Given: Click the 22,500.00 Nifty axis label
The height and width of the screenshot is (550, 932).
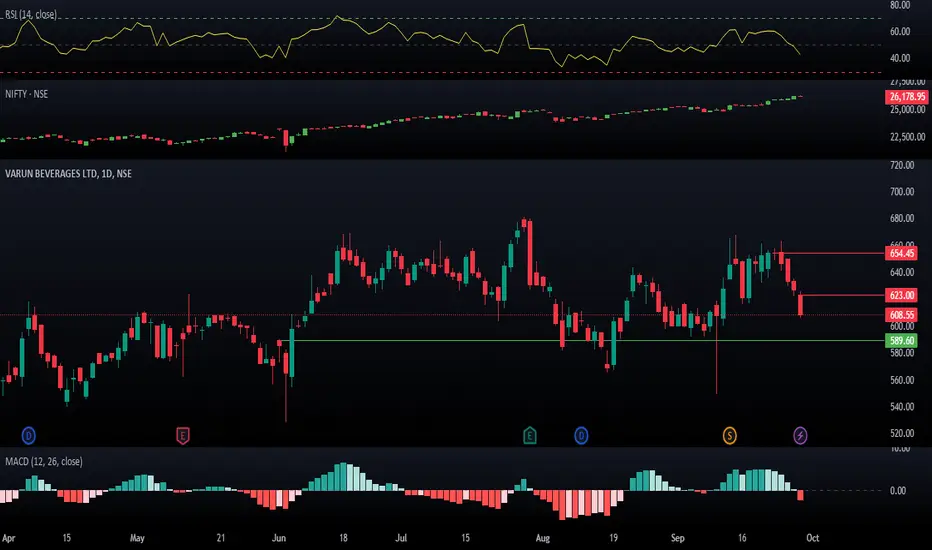Looking at the screenshot, I should coord(907,137).
